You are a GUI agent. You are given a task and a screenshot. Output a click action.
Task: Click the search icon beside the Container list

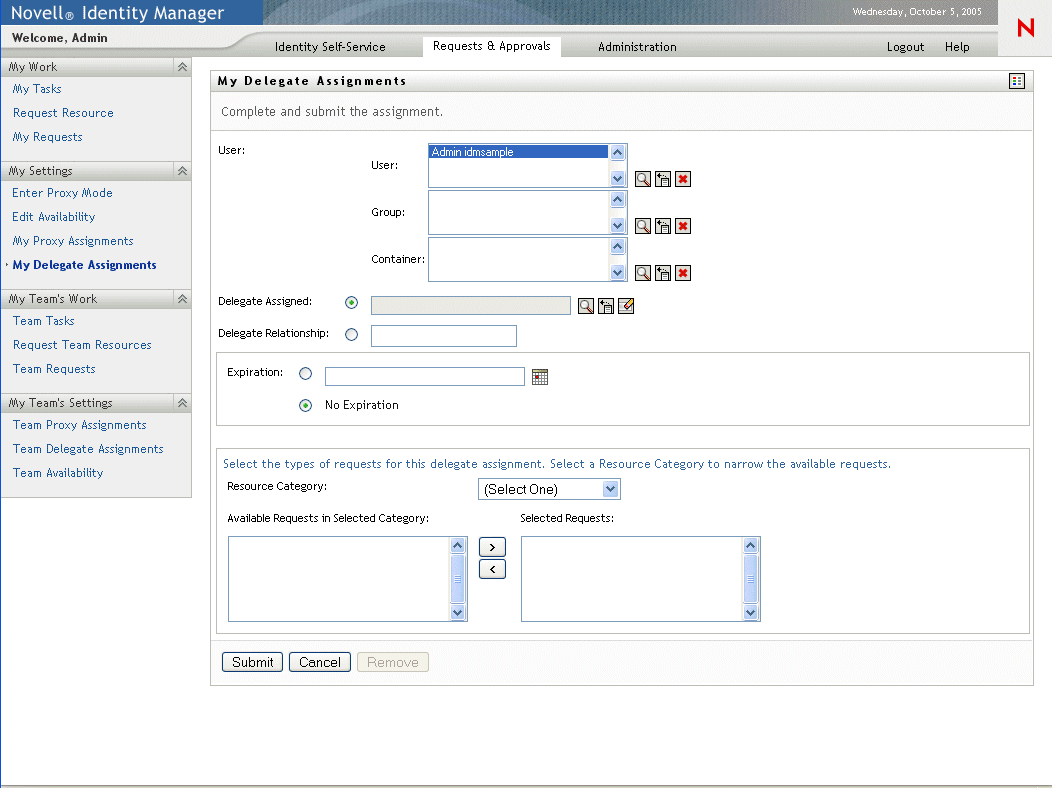[643, 273]
